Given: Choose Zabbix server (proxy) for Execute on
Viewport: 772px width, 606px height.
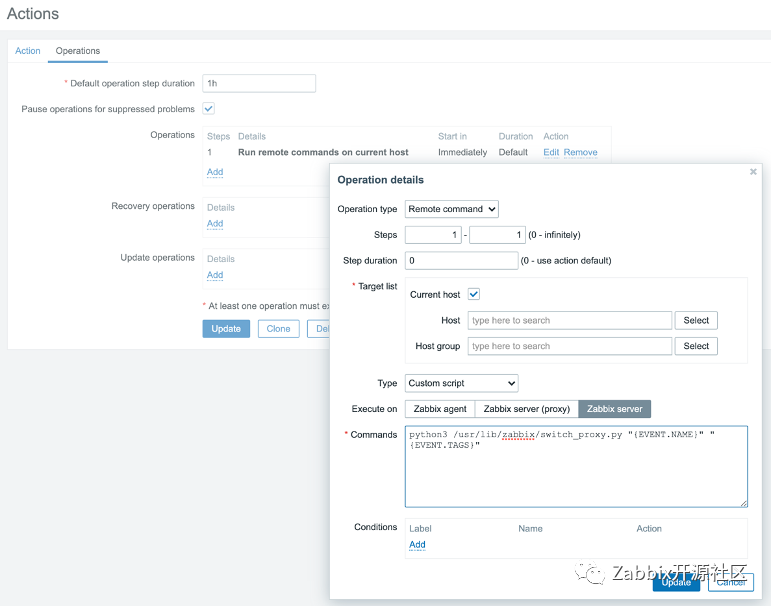Looking at the screenshot, I should (526, 409).
